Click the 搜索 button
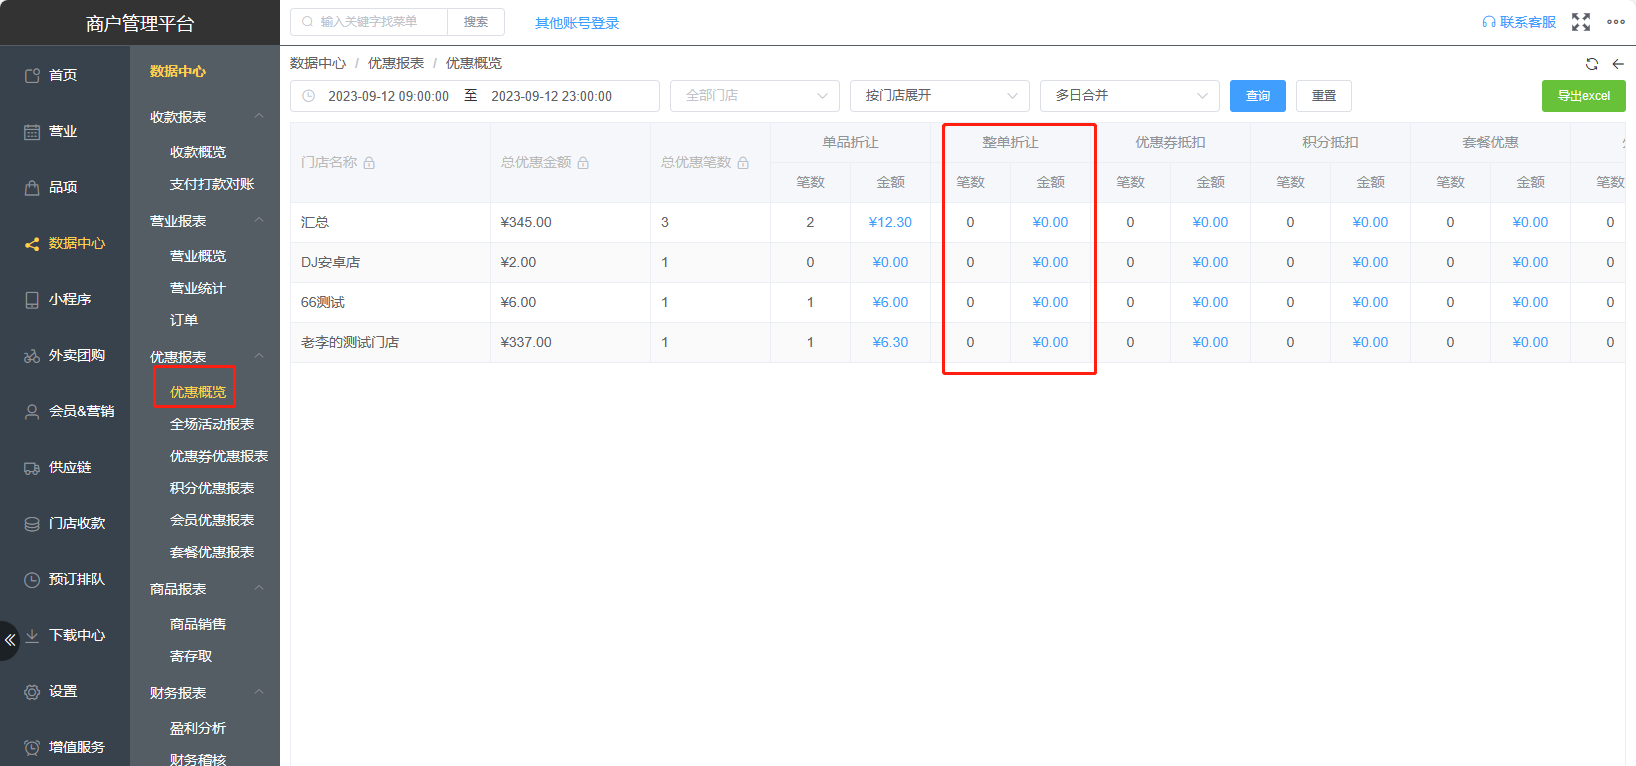This screenshot has width=1636, height=766. pyautogui.click(x=476, y=22)
